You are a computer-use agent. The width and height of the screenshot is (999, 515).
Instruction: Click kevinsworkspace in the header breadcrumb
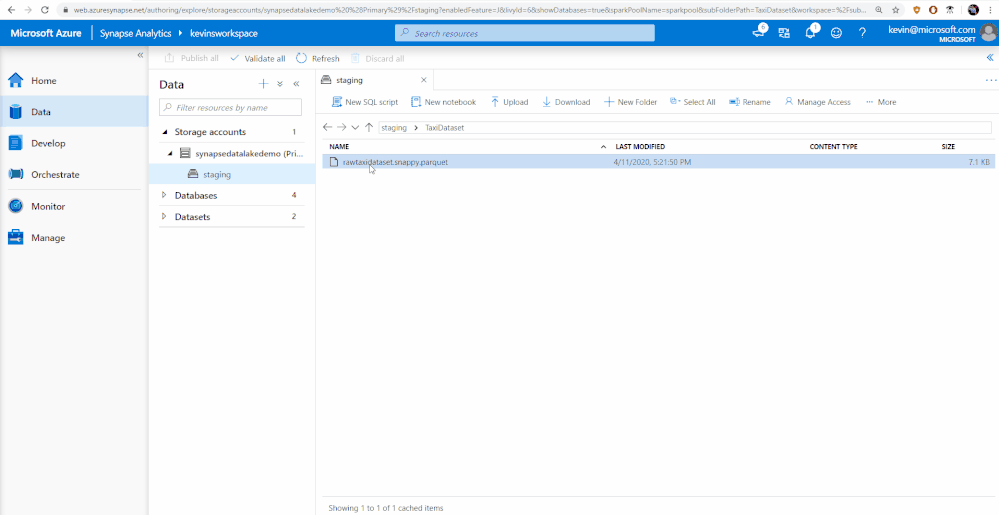click(x=224, y=33)
